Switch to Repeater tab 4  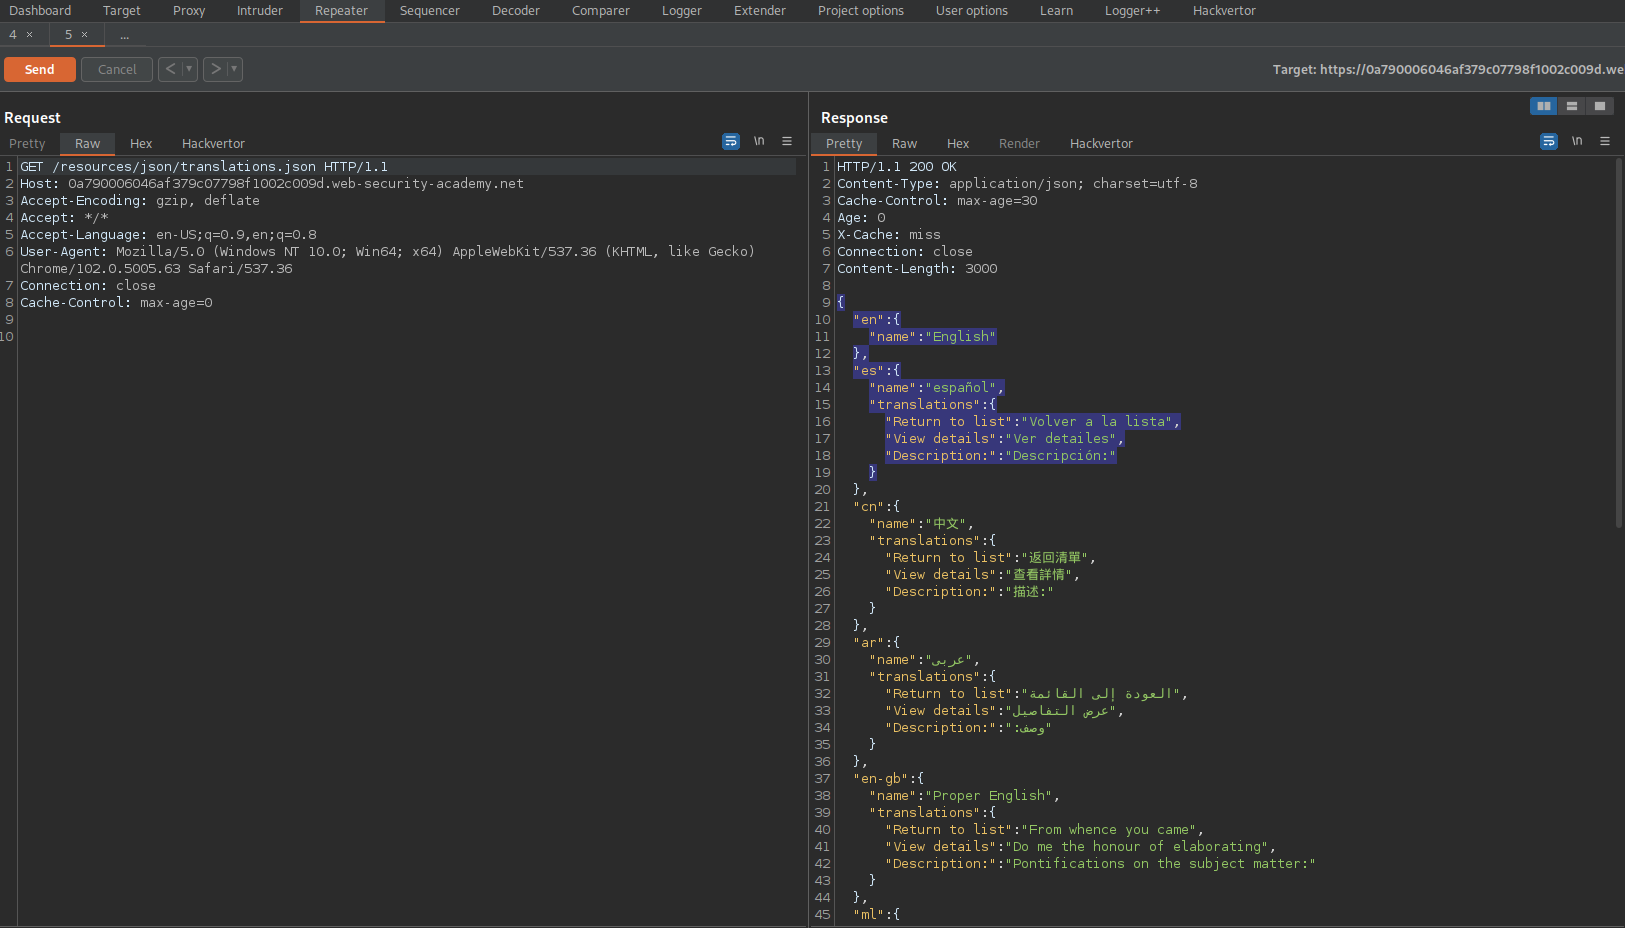[x=13, y=35]
